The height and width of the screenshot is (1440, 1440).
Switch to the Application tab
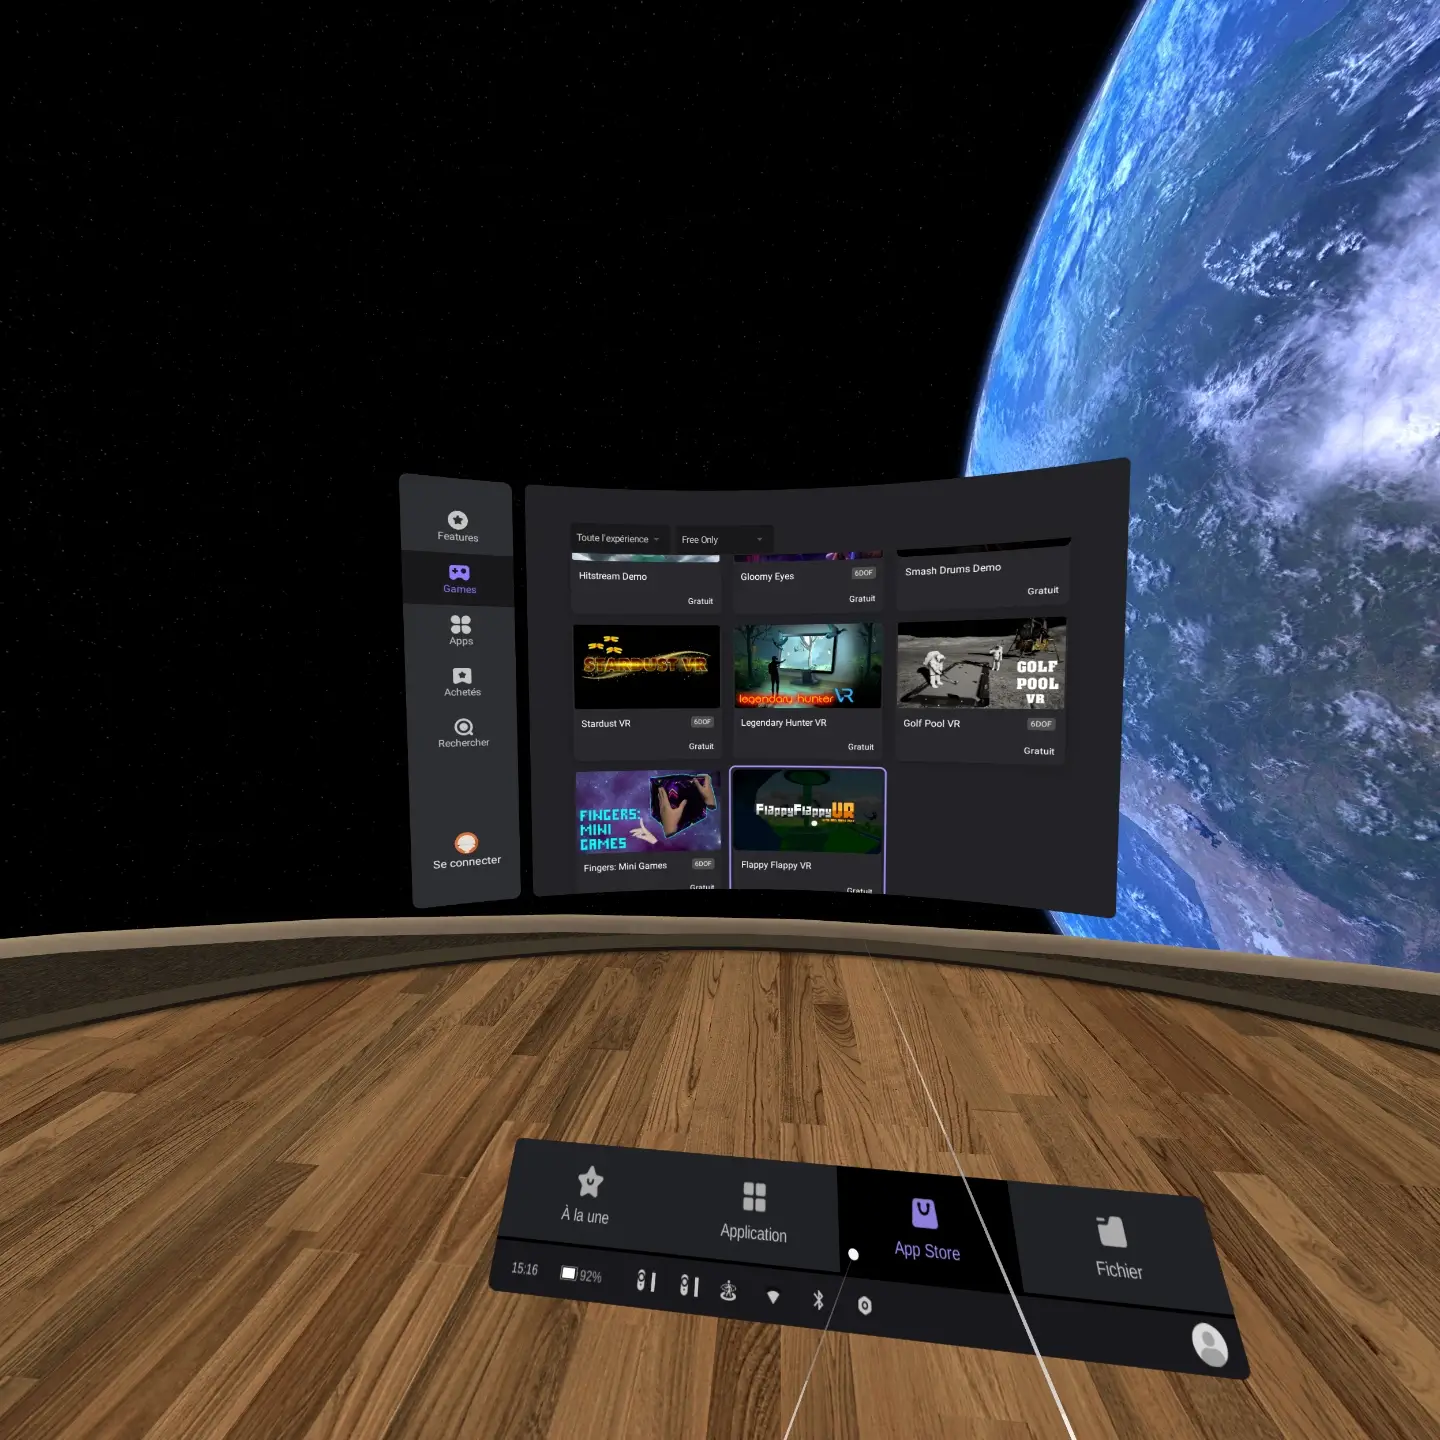tap(754, 1211)
